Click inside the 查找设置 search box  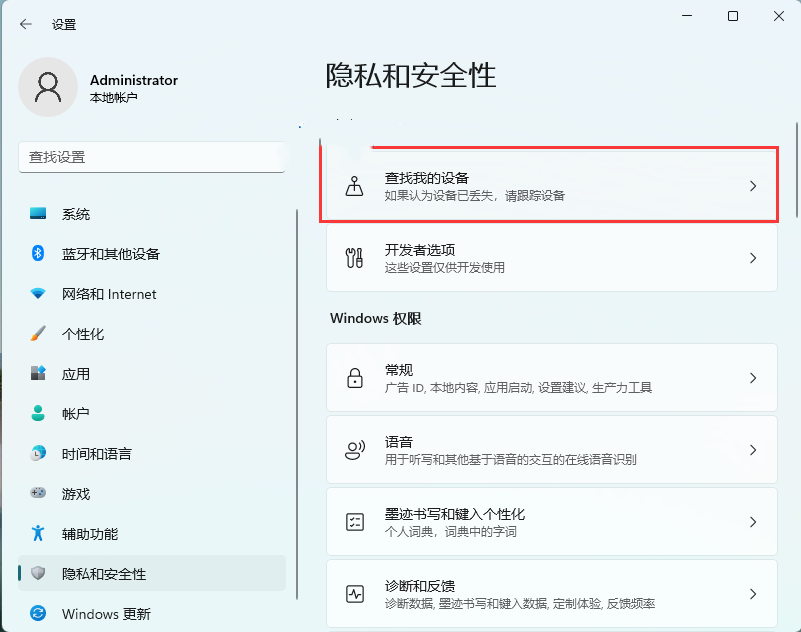152,158
